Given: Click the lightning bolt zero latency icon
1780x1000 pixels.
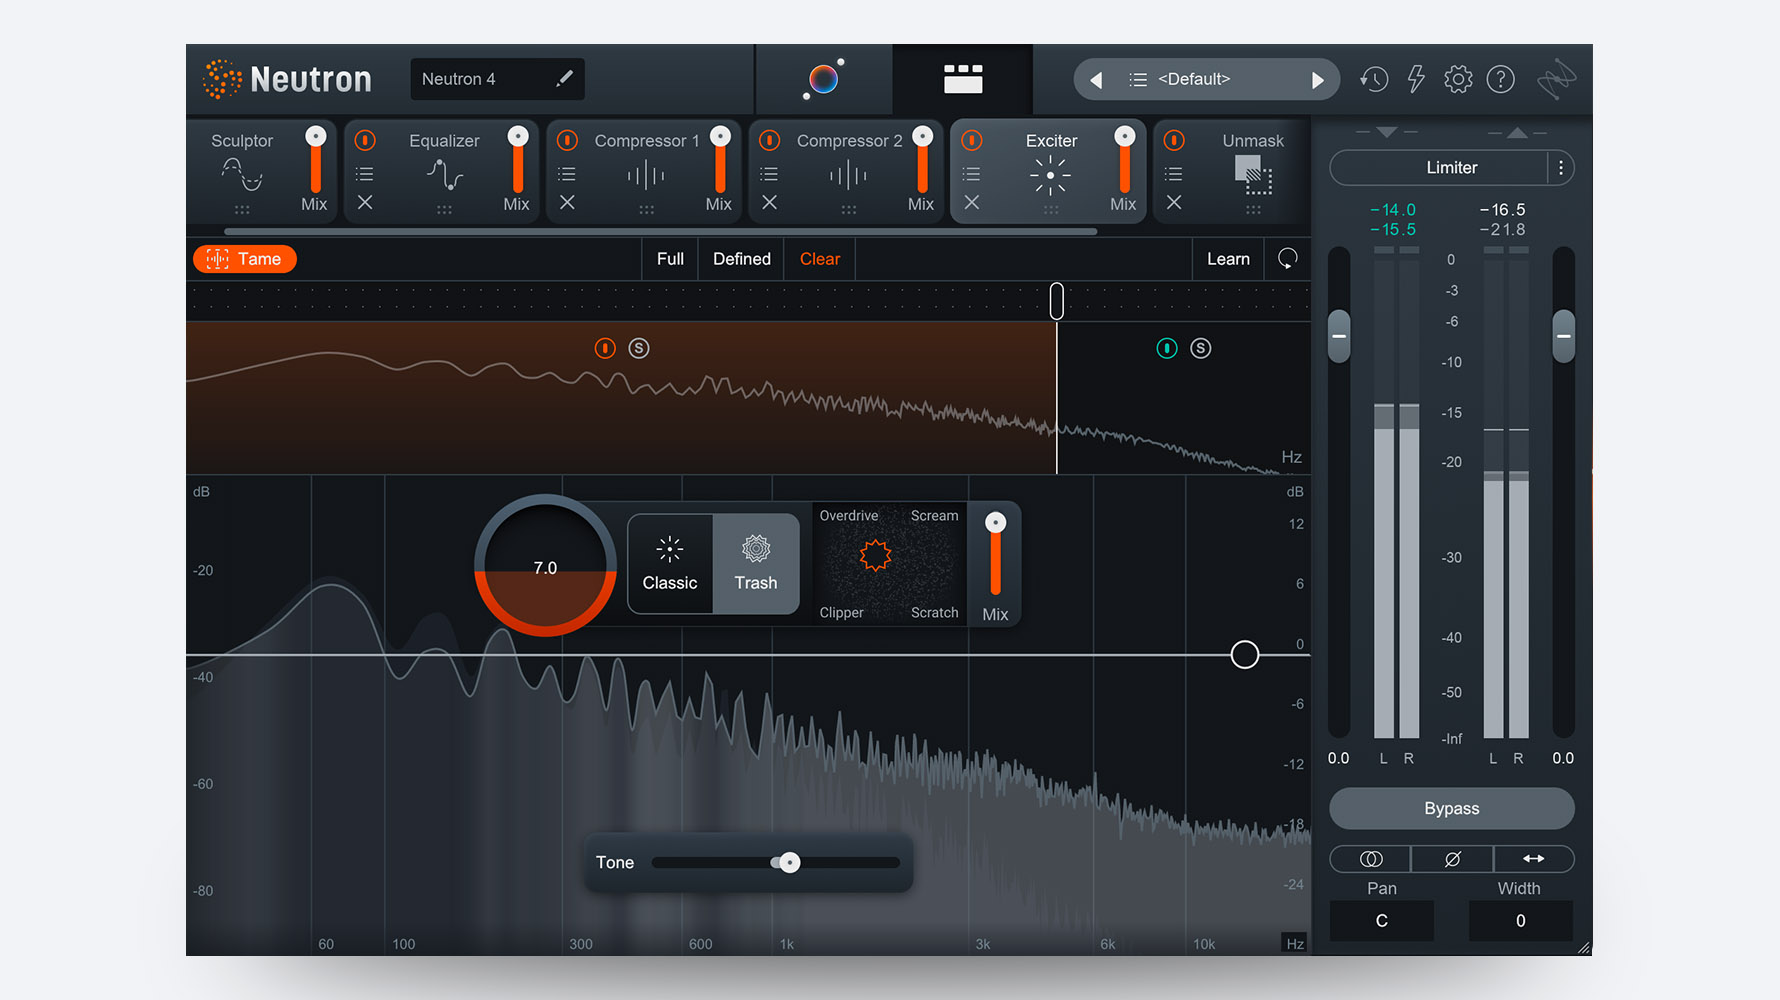Looking at the screenshot, I should pyautogui.click(x=1416, y=79).
